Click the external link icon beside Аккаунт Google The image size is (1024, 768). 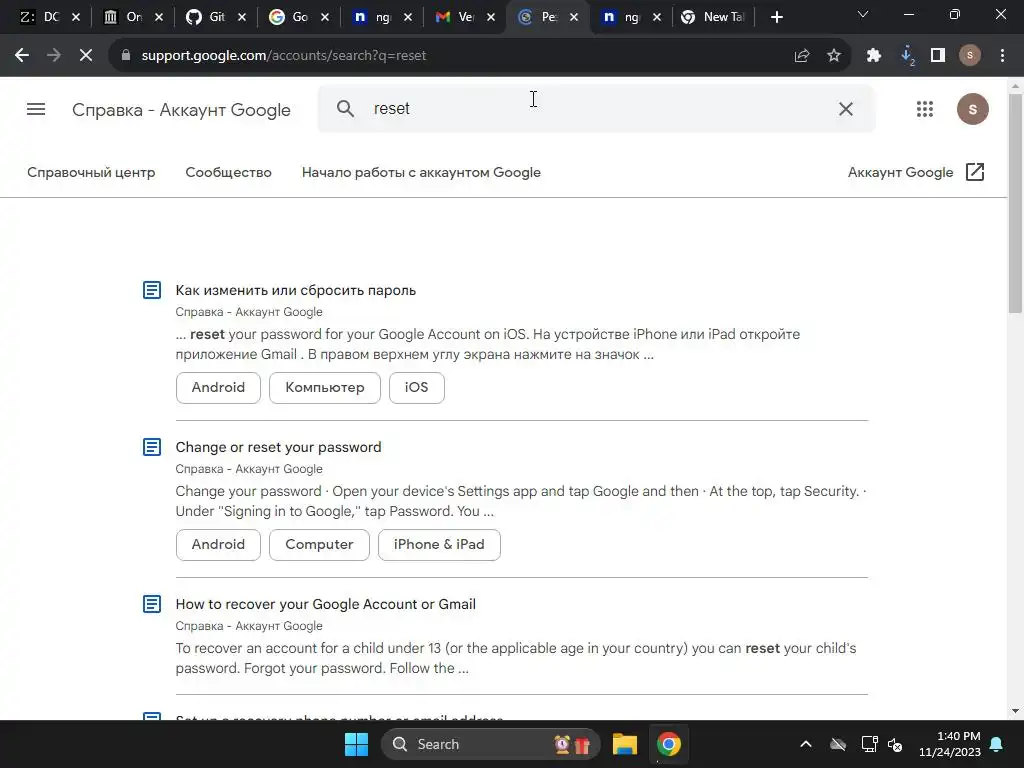tap(974, 172)
